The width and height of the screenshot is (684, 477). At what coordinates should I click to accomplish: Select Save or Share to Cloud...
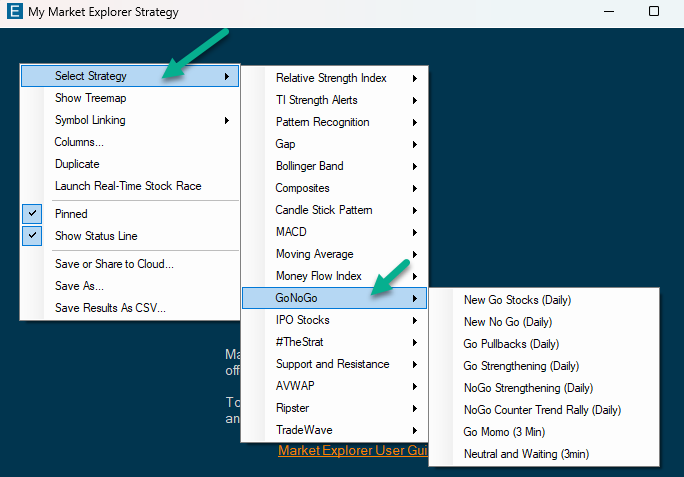114,264
